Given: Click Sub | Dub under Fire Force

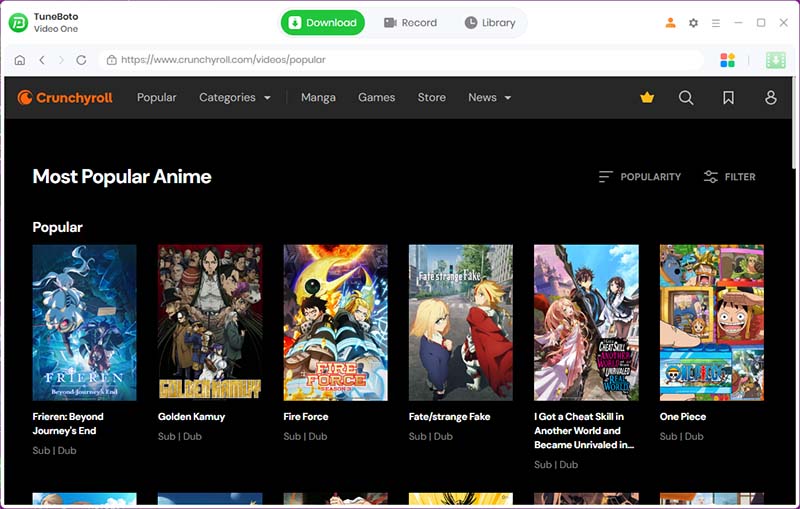Looking at the screenshot, I should [x=305, y=437].
